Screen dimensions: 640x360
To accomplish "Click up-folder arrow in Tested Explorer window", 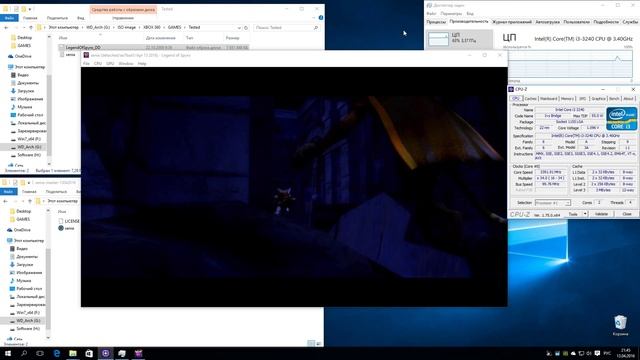I will [x=31, y=28].
